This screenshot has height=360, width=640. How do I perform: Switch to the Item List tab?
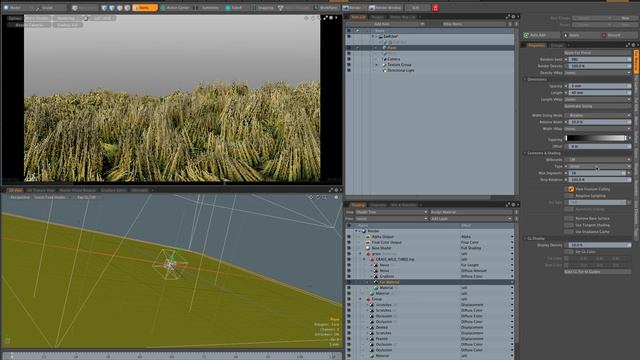click(359, 17)
